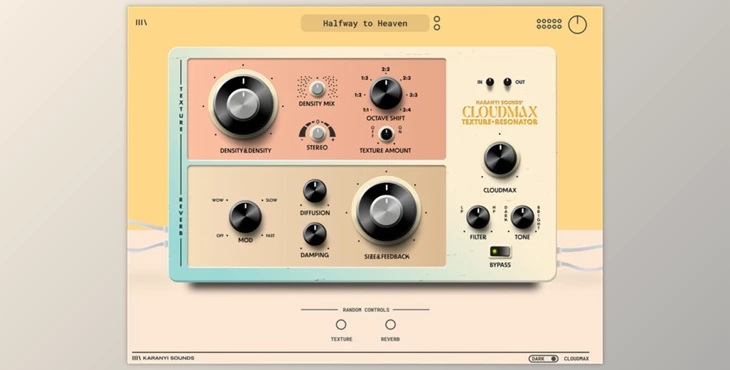Set Octave Shift to 2:3
The height and width of the screenshot is (370, 730).
click(x=406, y=78)
